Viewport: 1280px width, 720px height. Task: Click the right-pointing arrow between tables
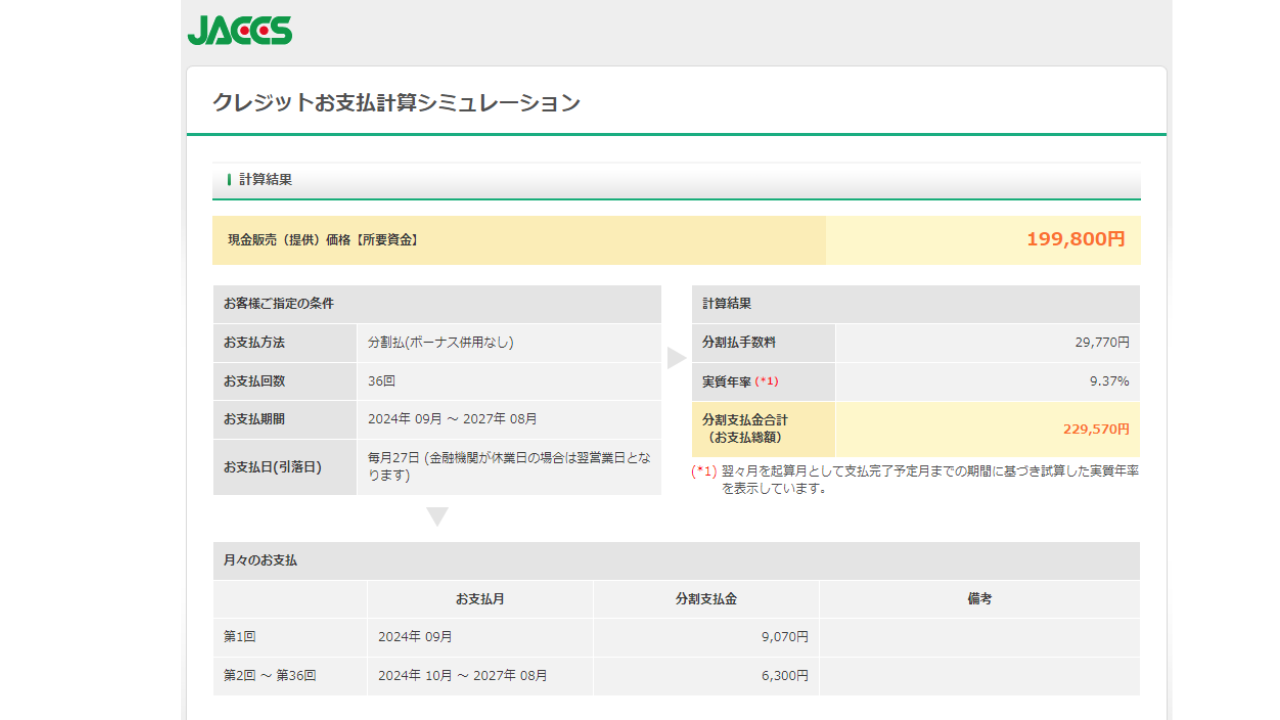[676, 358]
